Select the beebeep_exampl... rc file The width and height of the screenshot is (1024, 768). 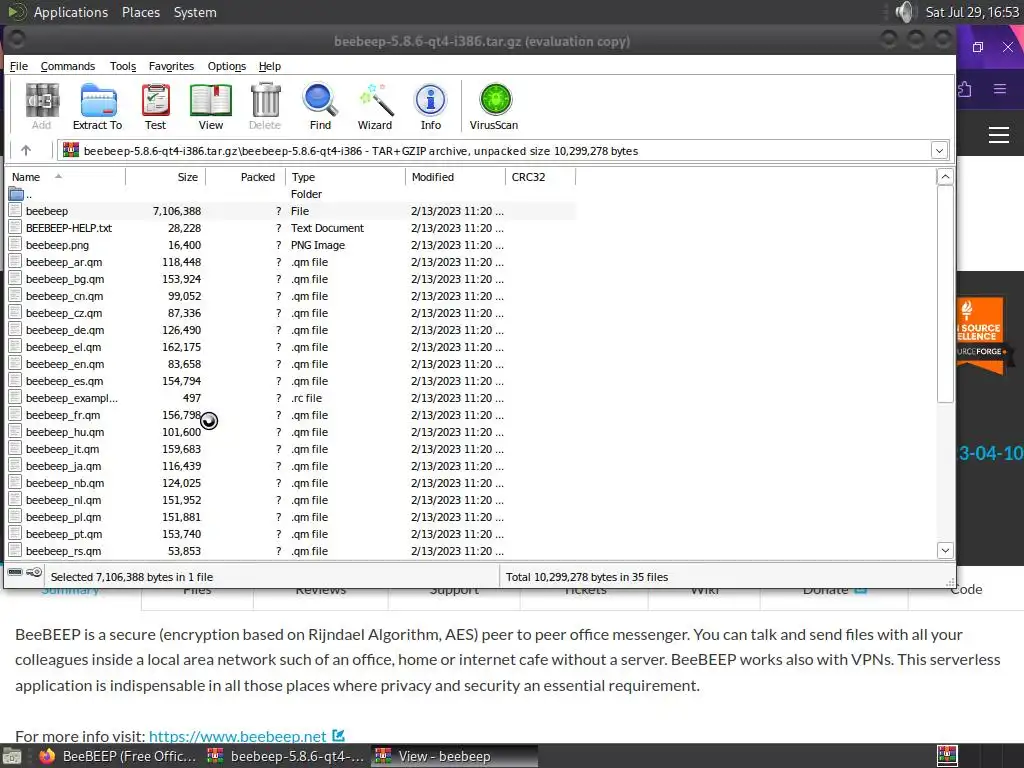291,398
